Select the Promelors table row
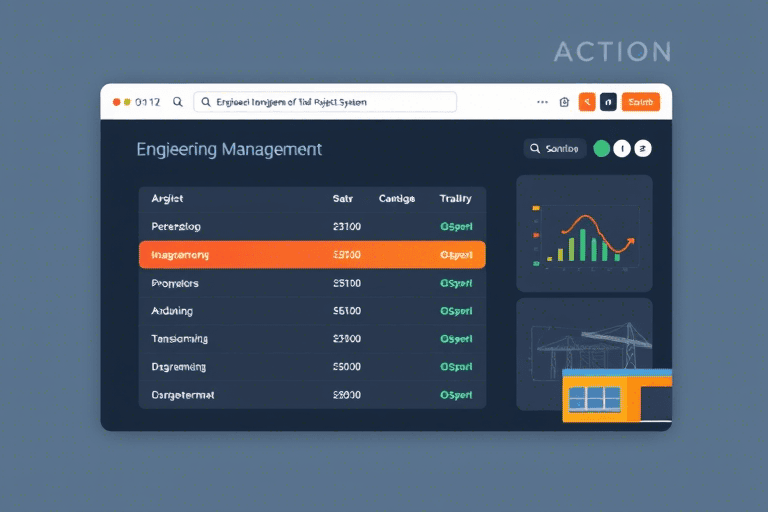The width and height of the screenshot is (768, 512). pos(312,283)
